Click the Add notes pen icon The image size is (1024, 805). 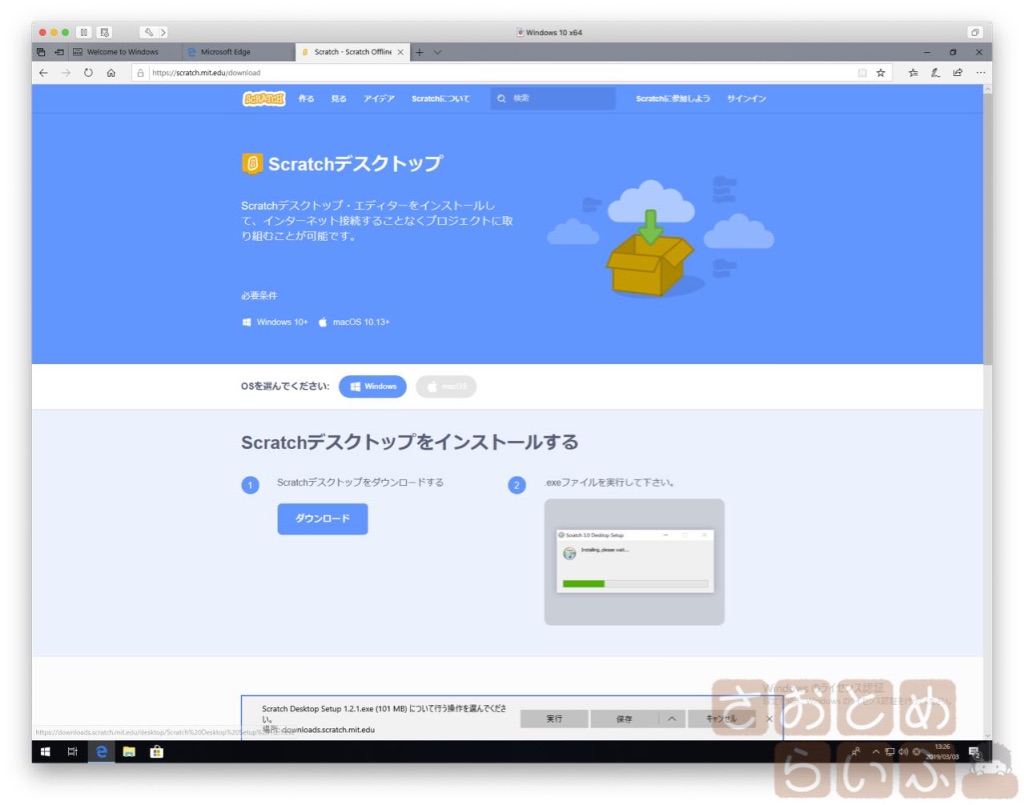pyautogui.click(x=935, y=72)
